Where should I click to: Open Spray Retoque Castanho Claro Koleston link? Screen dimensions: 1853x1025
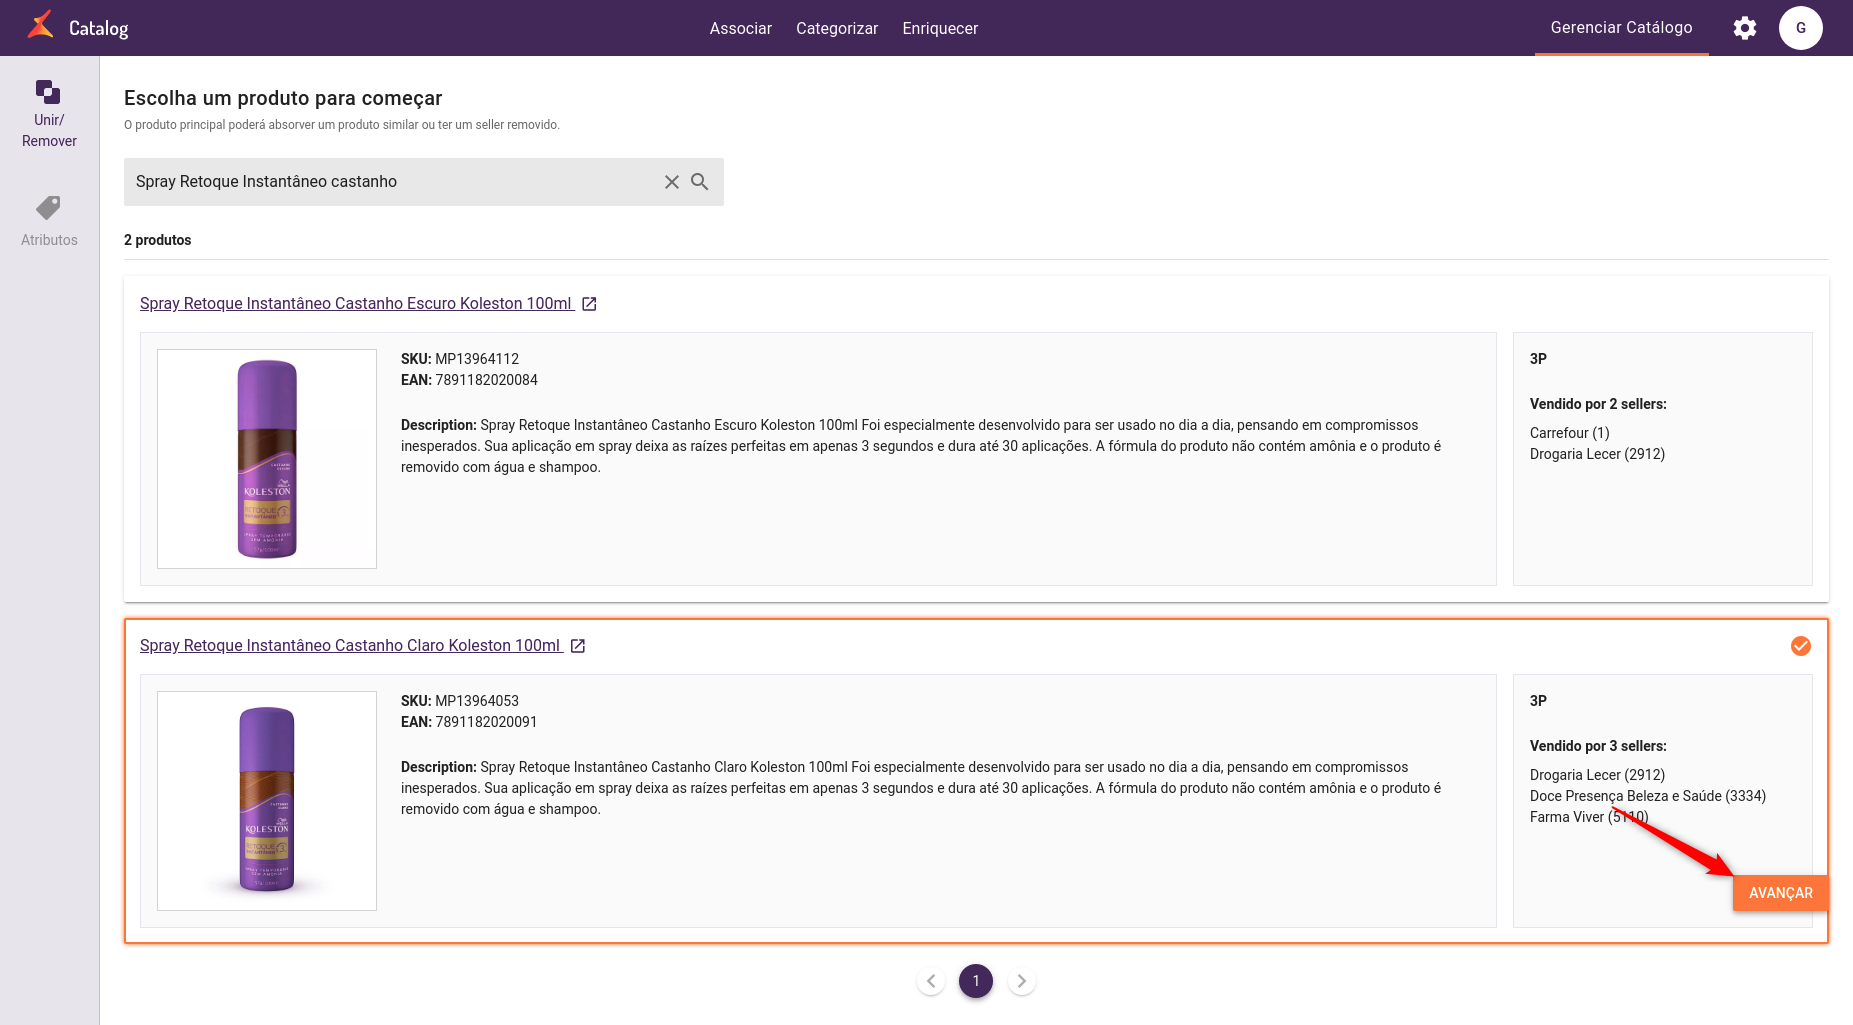[350, 646]
